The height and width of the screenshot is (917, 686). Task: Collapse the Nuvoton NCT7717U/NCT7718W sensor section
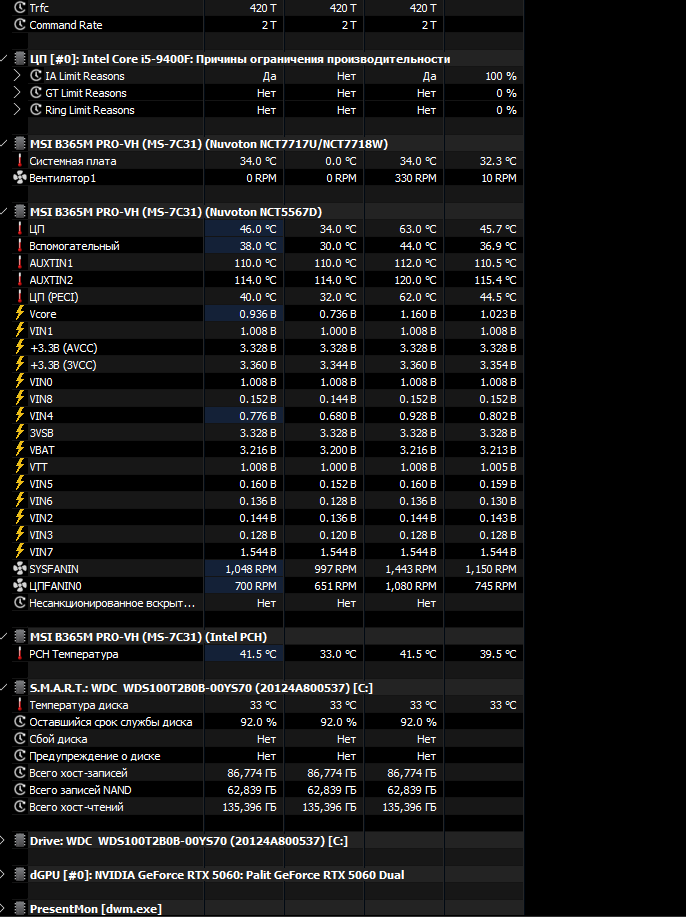point(4,144)
